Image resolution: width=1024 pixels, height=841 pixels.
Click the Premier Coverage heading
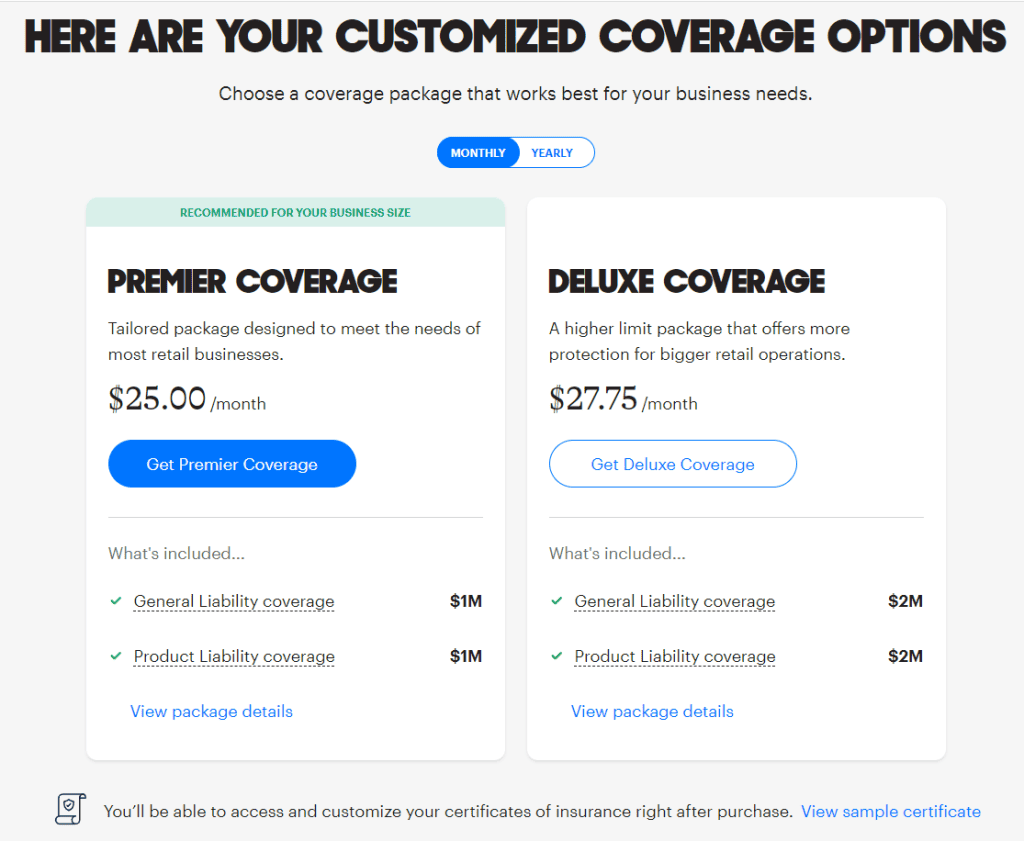252,281
